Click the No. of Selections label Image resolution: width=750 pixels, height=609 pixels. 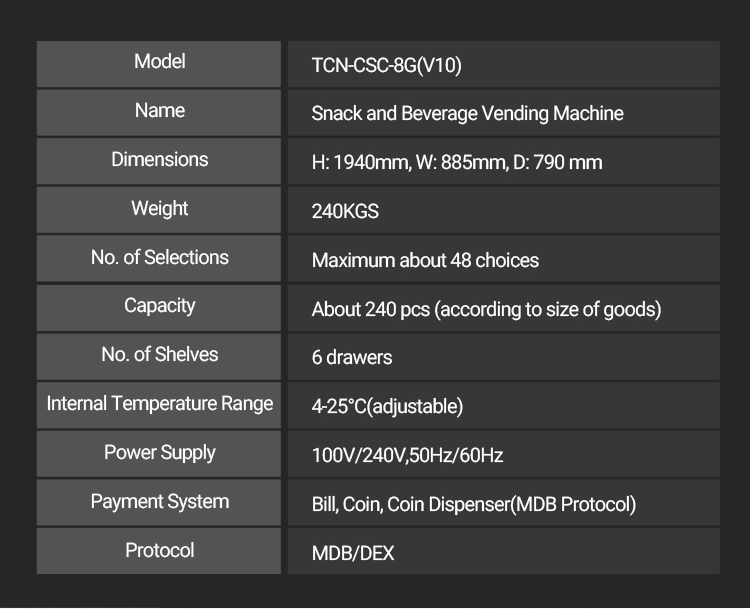tap(160, 258)
